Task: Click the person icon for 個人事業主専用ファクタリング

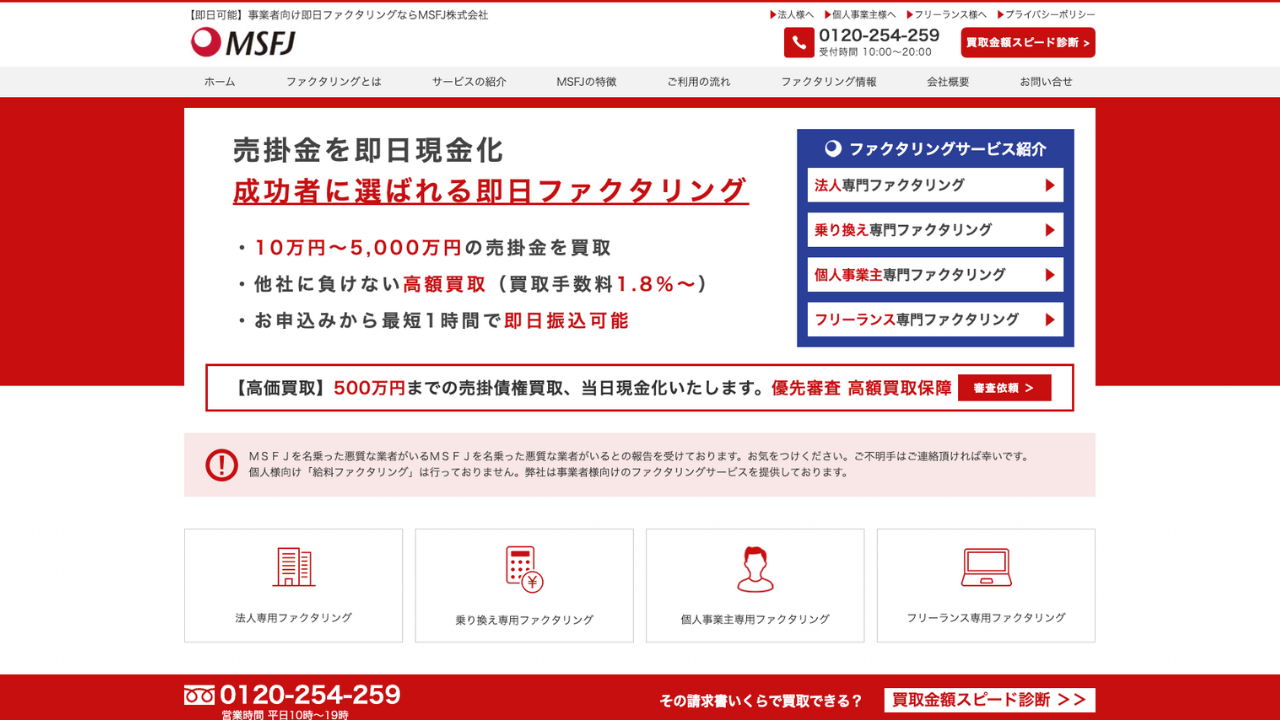Action: [x=755, y=566]
